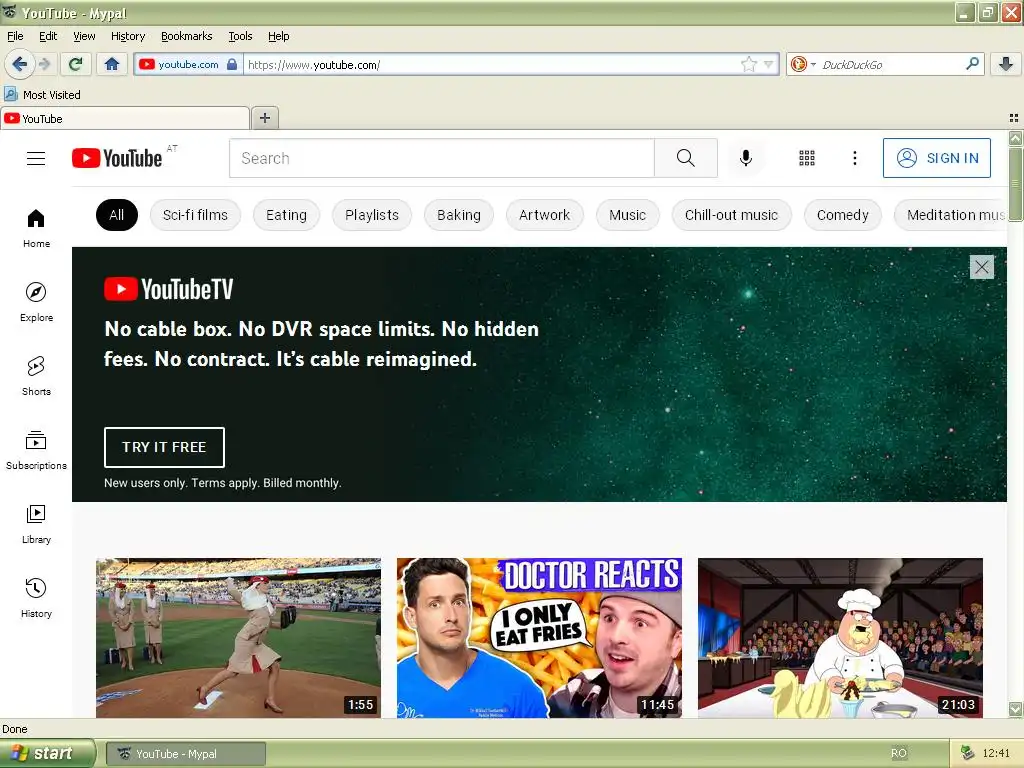Select the Playlists filter chip
Image resolution: width=1024 pixels, height=768 pixels.
coord(372,215)
